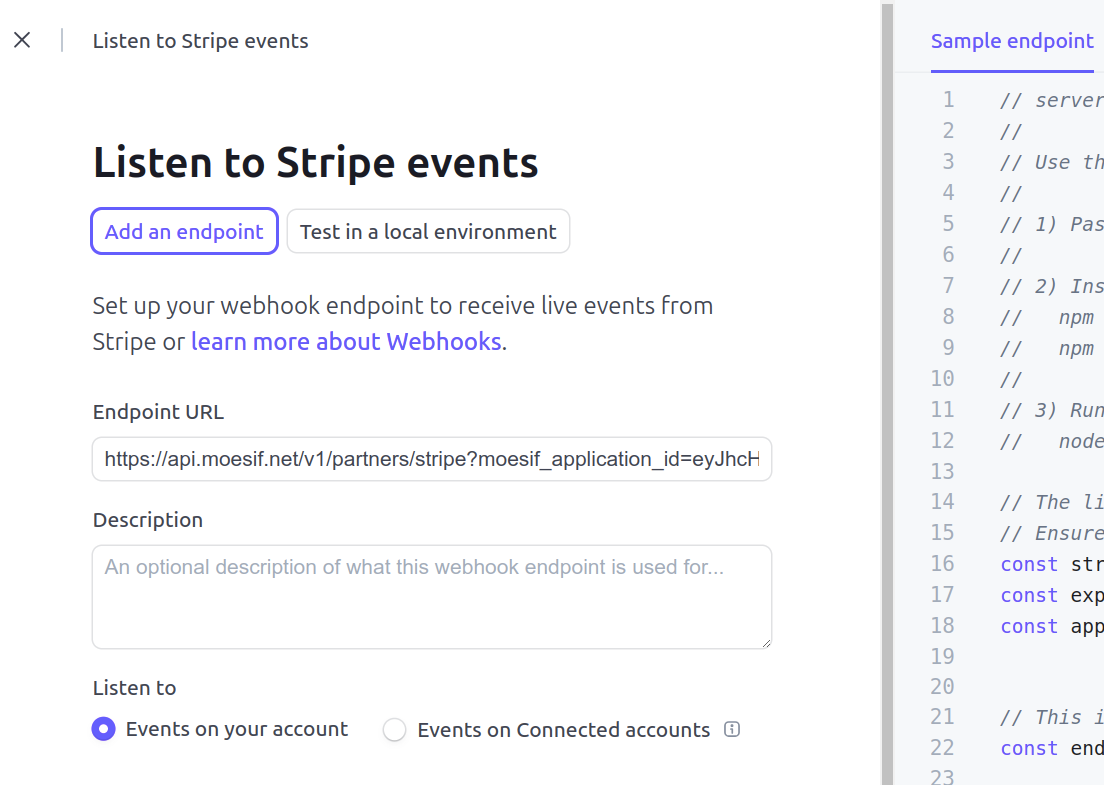Select the Events on Connected accounts radio

395,730
